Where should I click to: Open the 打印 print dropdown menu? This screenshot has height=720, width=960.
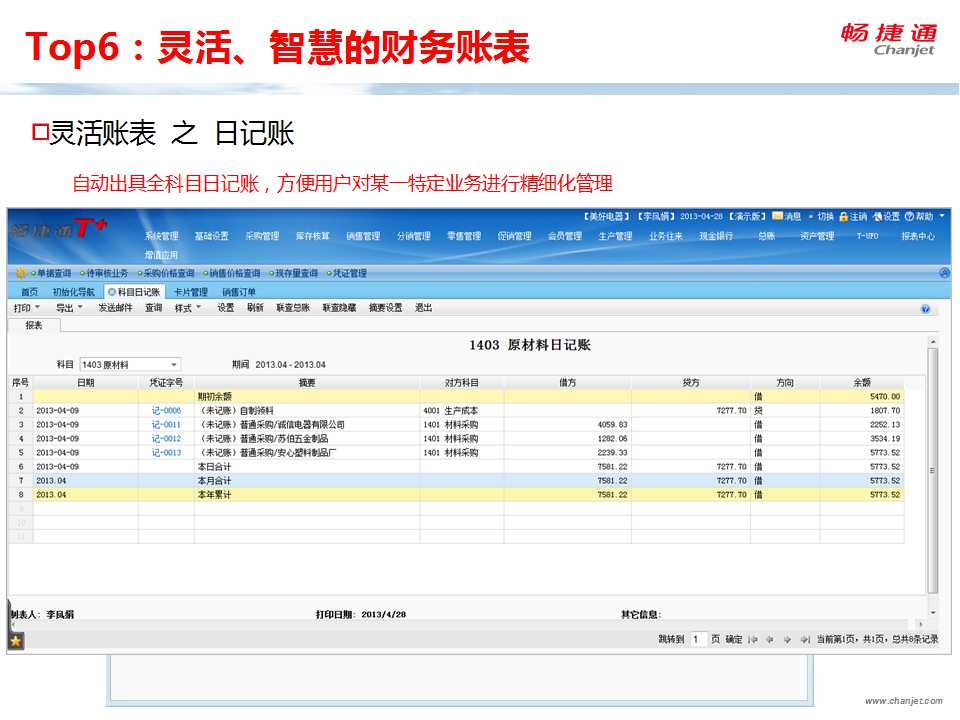click(x=27, y=308)
